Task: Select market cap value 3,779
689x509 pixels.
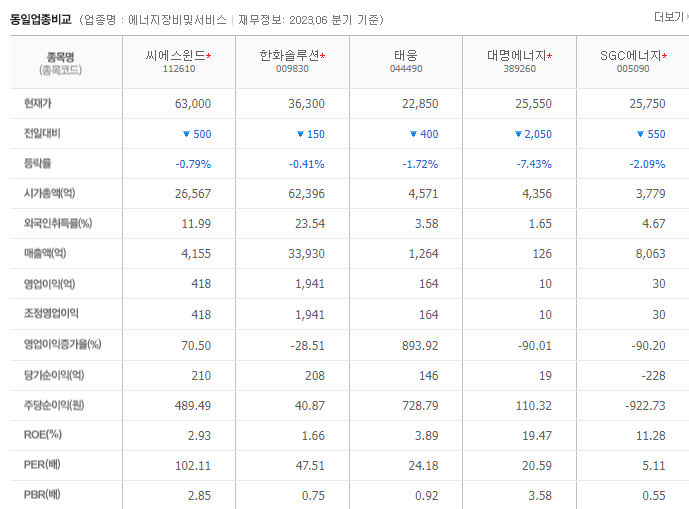Action: [650, 194]
